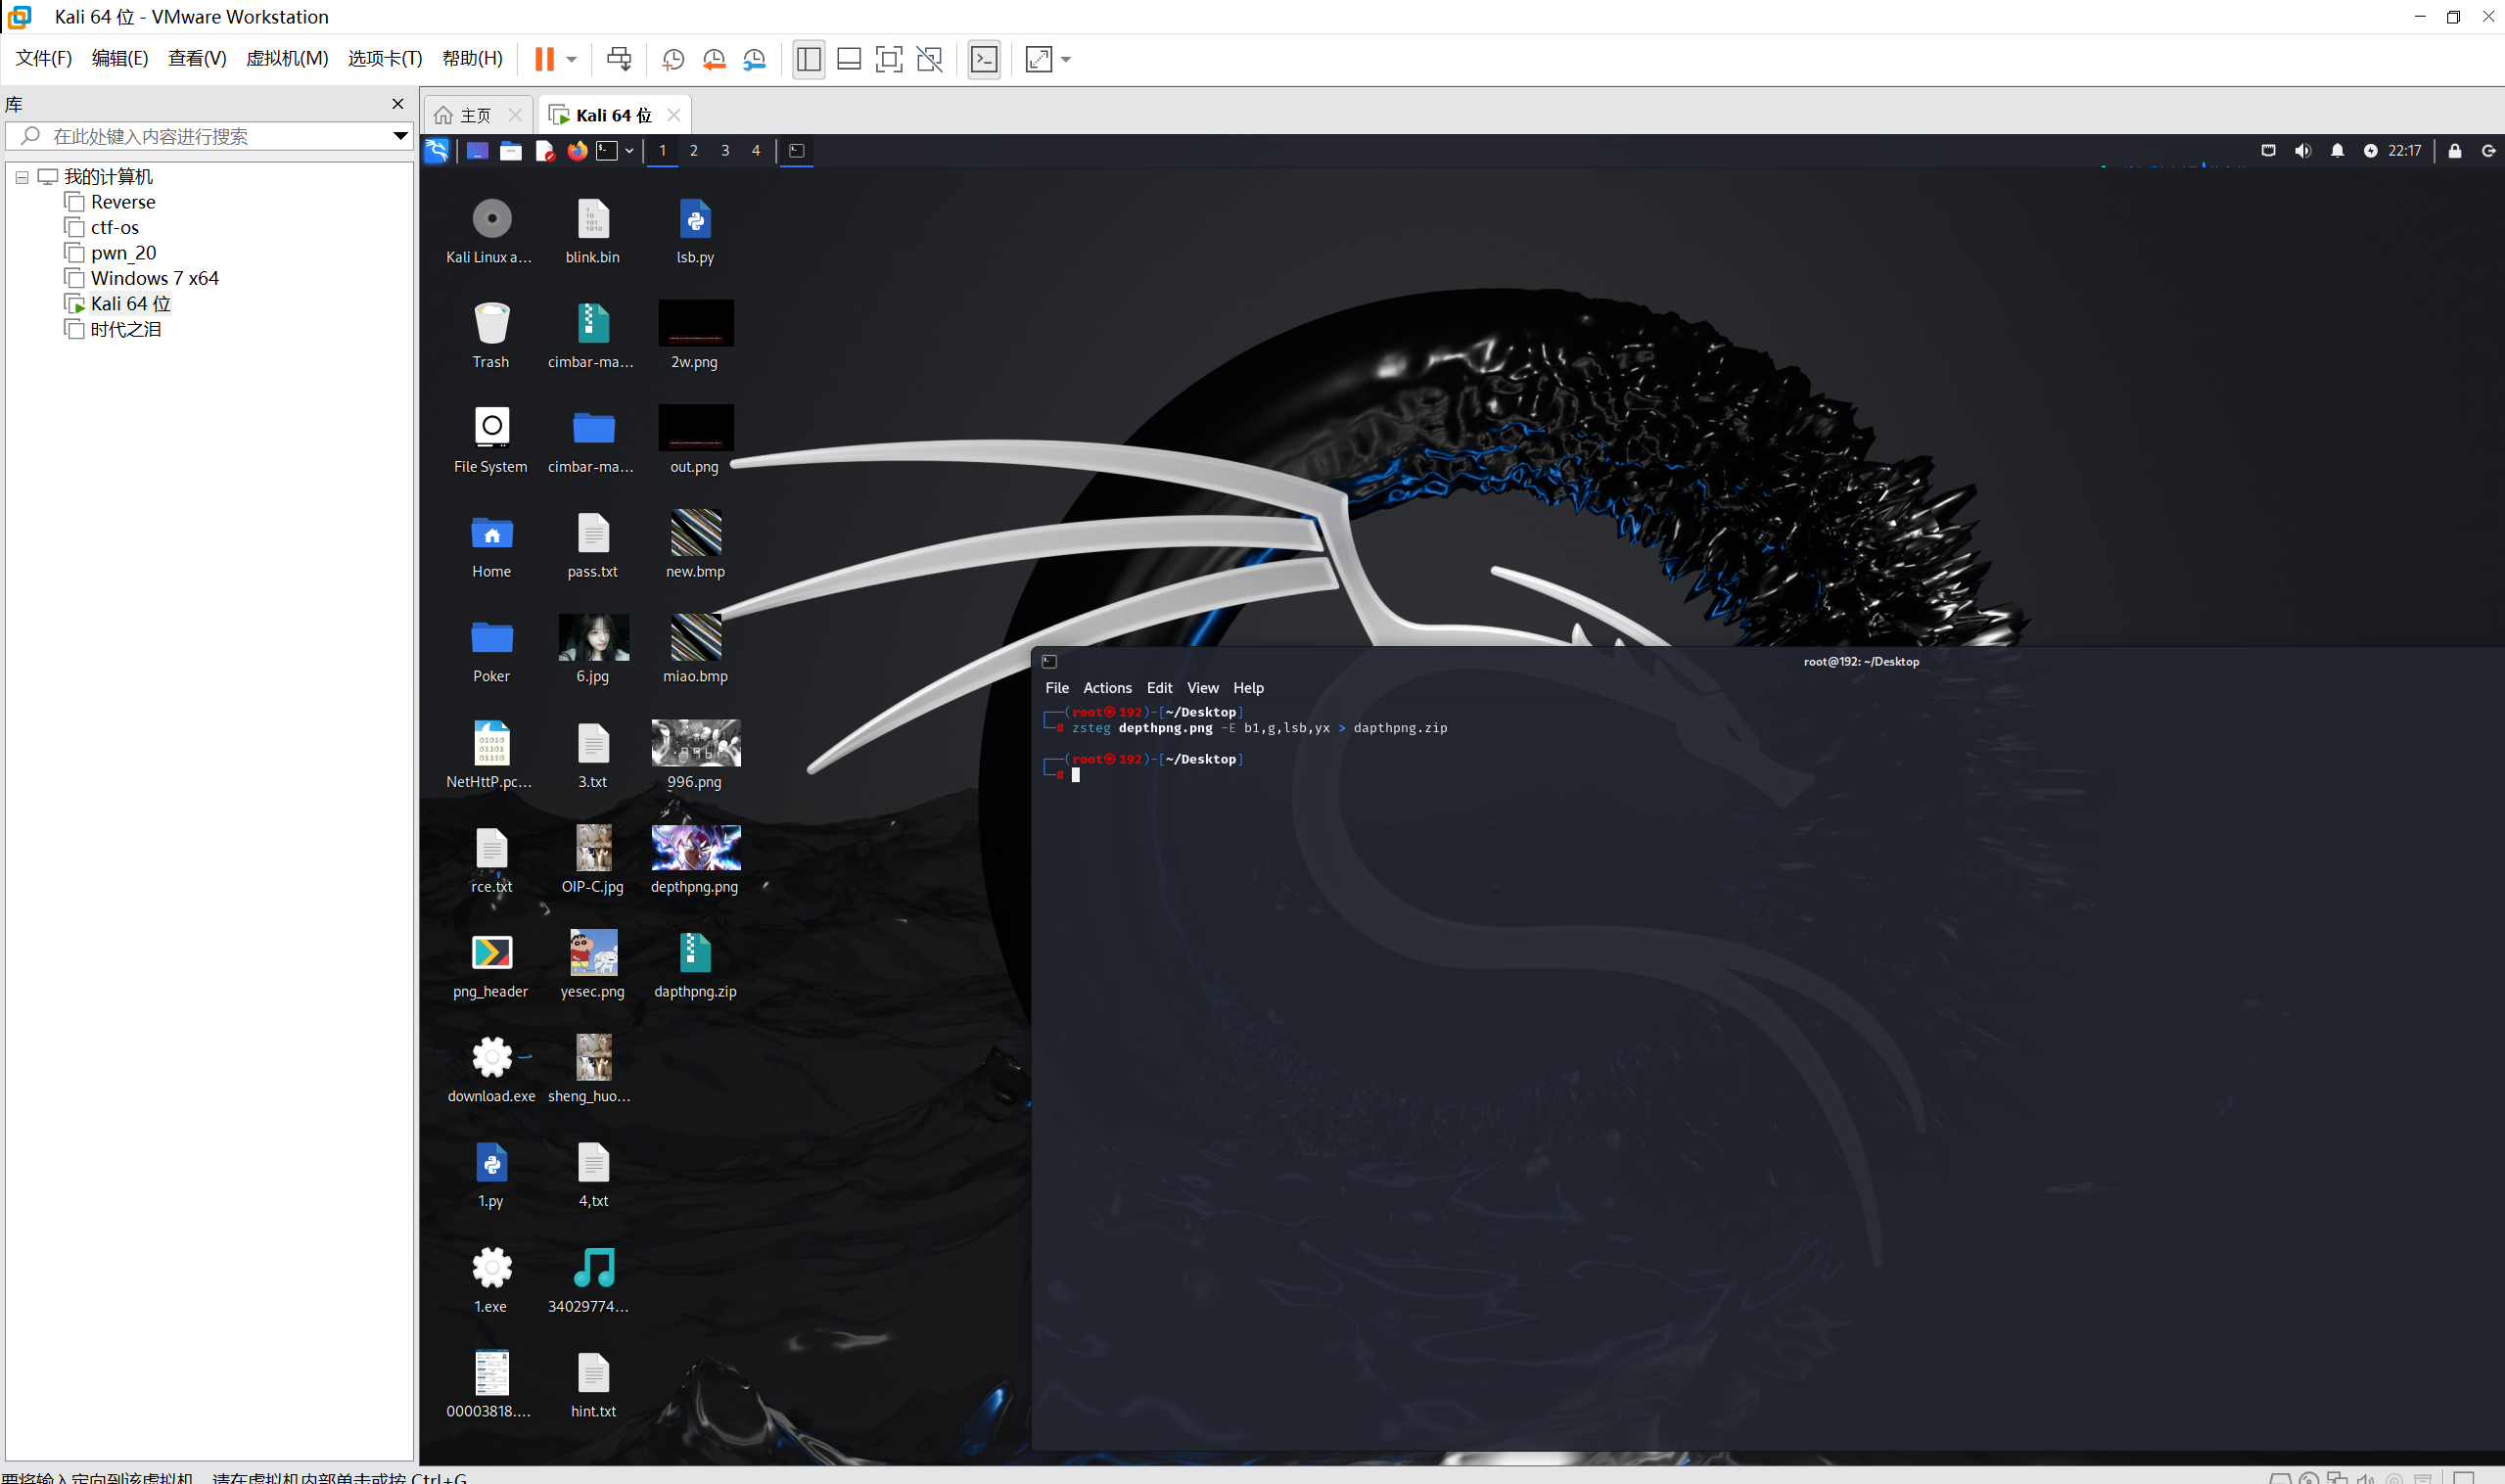This screenshot has width=2505, height=1484.
Task: Open terminal Edit menu
Action: (x=1159, y=688)
